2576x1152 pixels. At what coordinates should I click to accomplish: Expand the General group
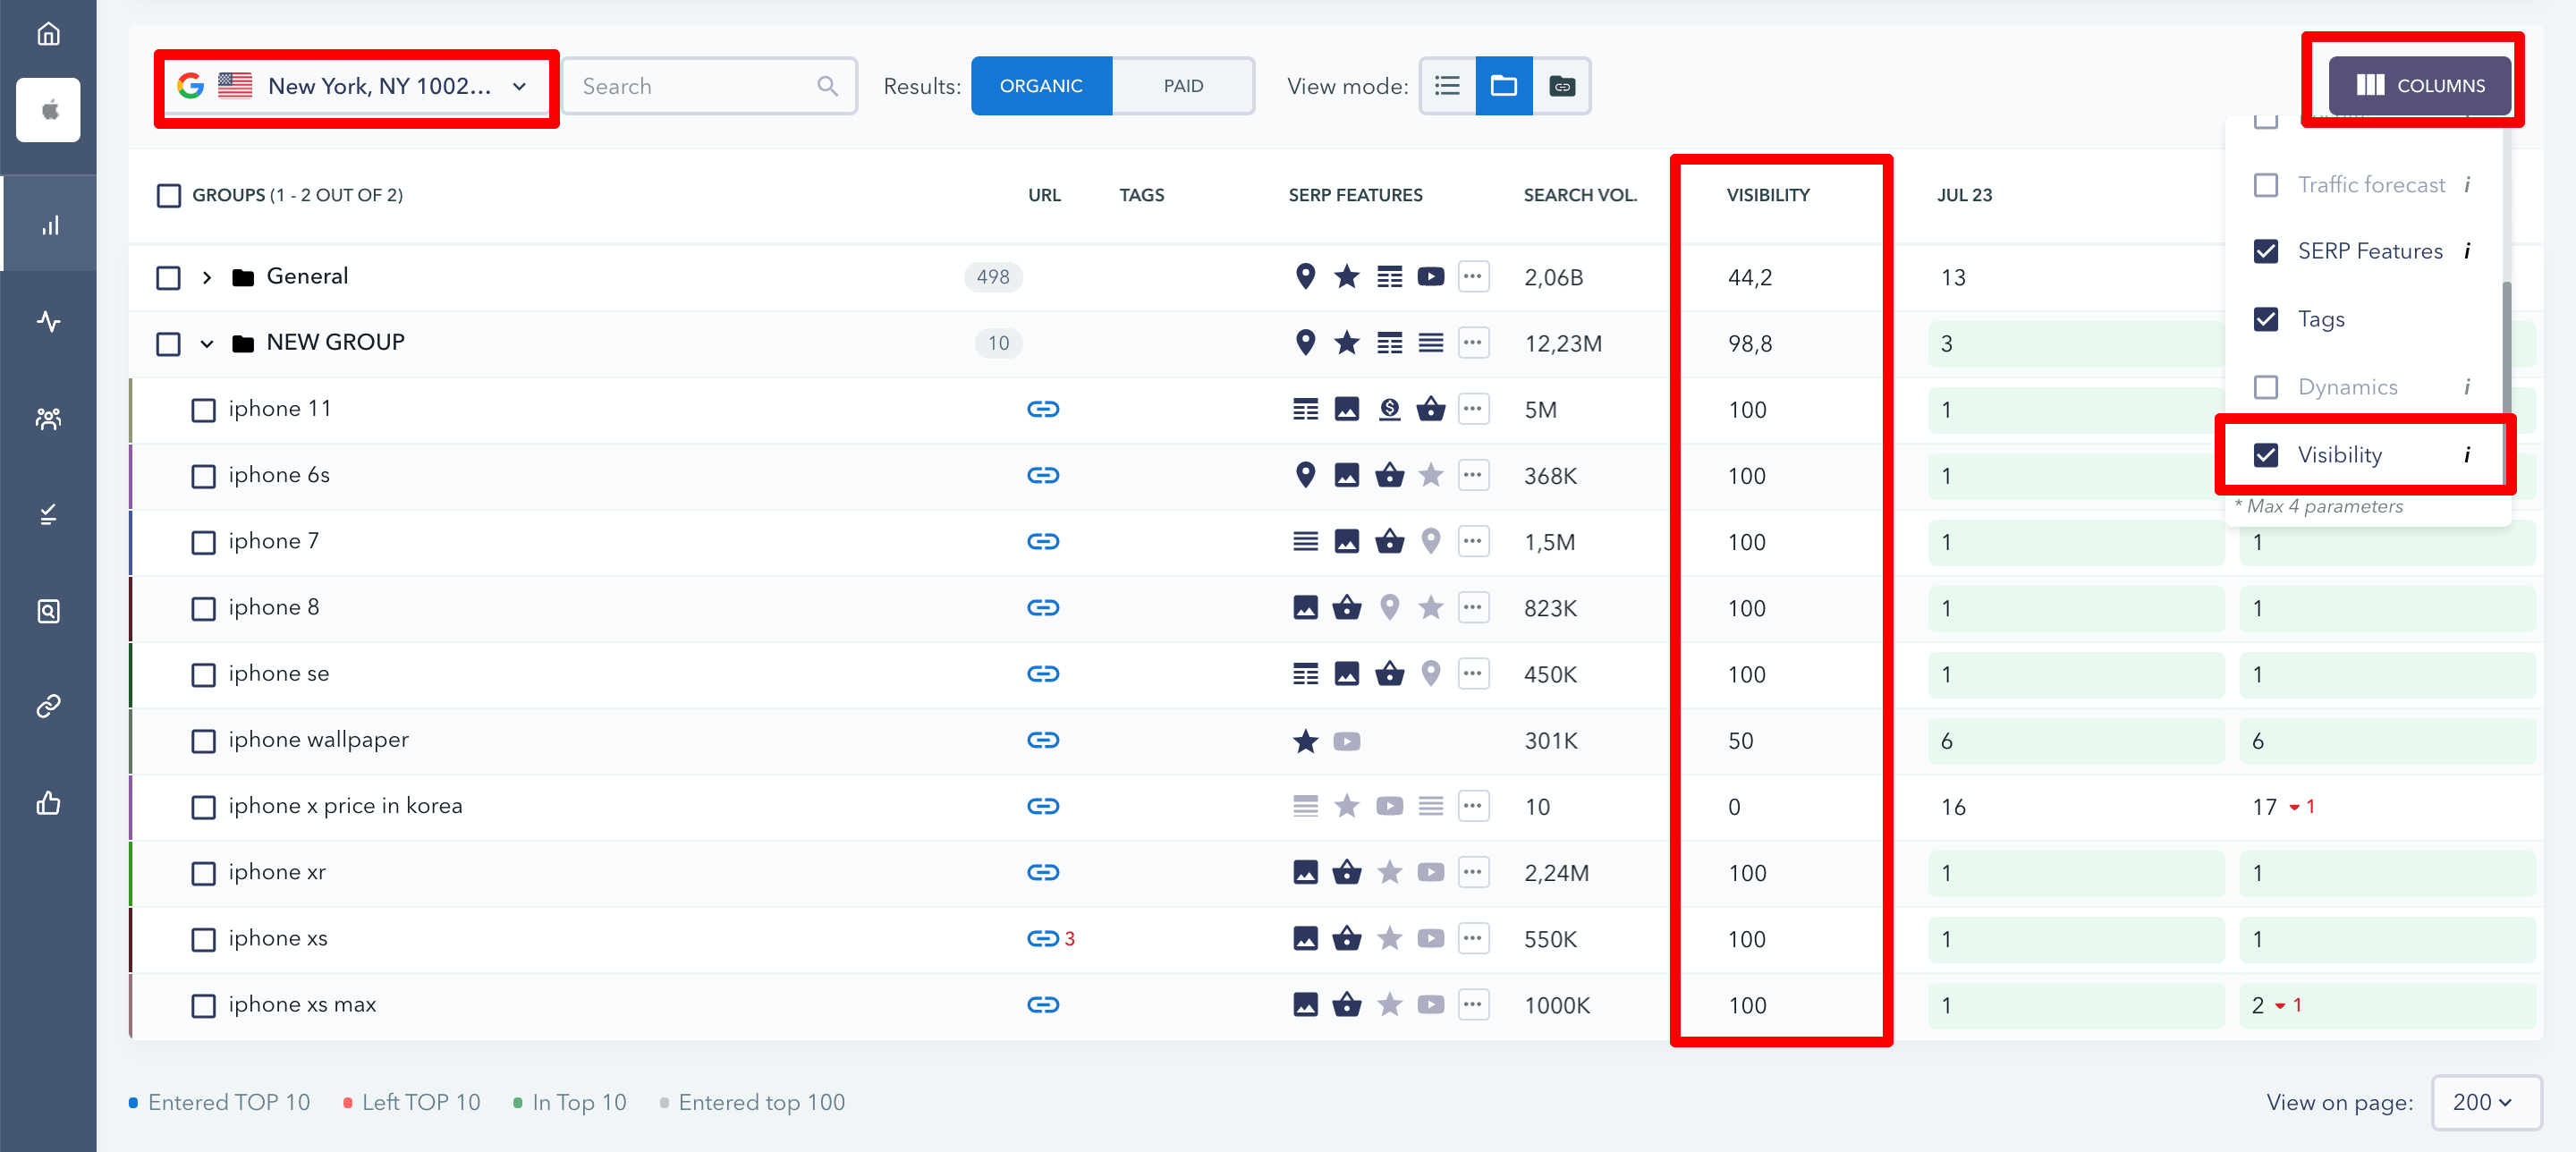pyautogui.click(x=206, y=277)
